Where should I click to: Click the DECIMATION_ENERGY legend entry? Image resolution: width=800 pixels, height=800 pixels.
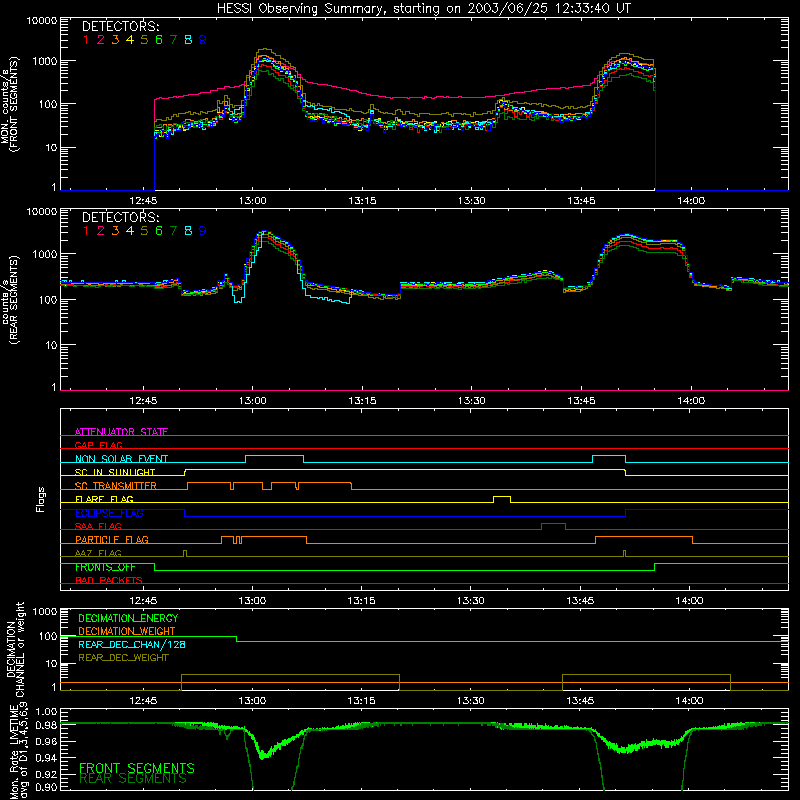[x=128, y=618]
